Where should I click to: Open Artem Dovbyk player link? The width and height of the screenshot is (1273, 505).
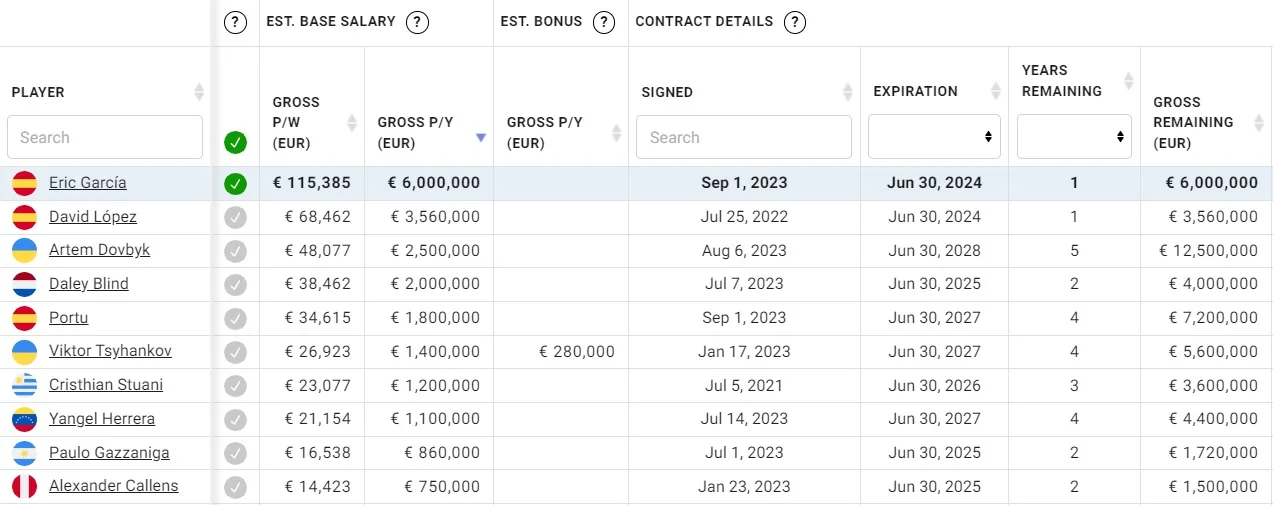pos(99,250)
